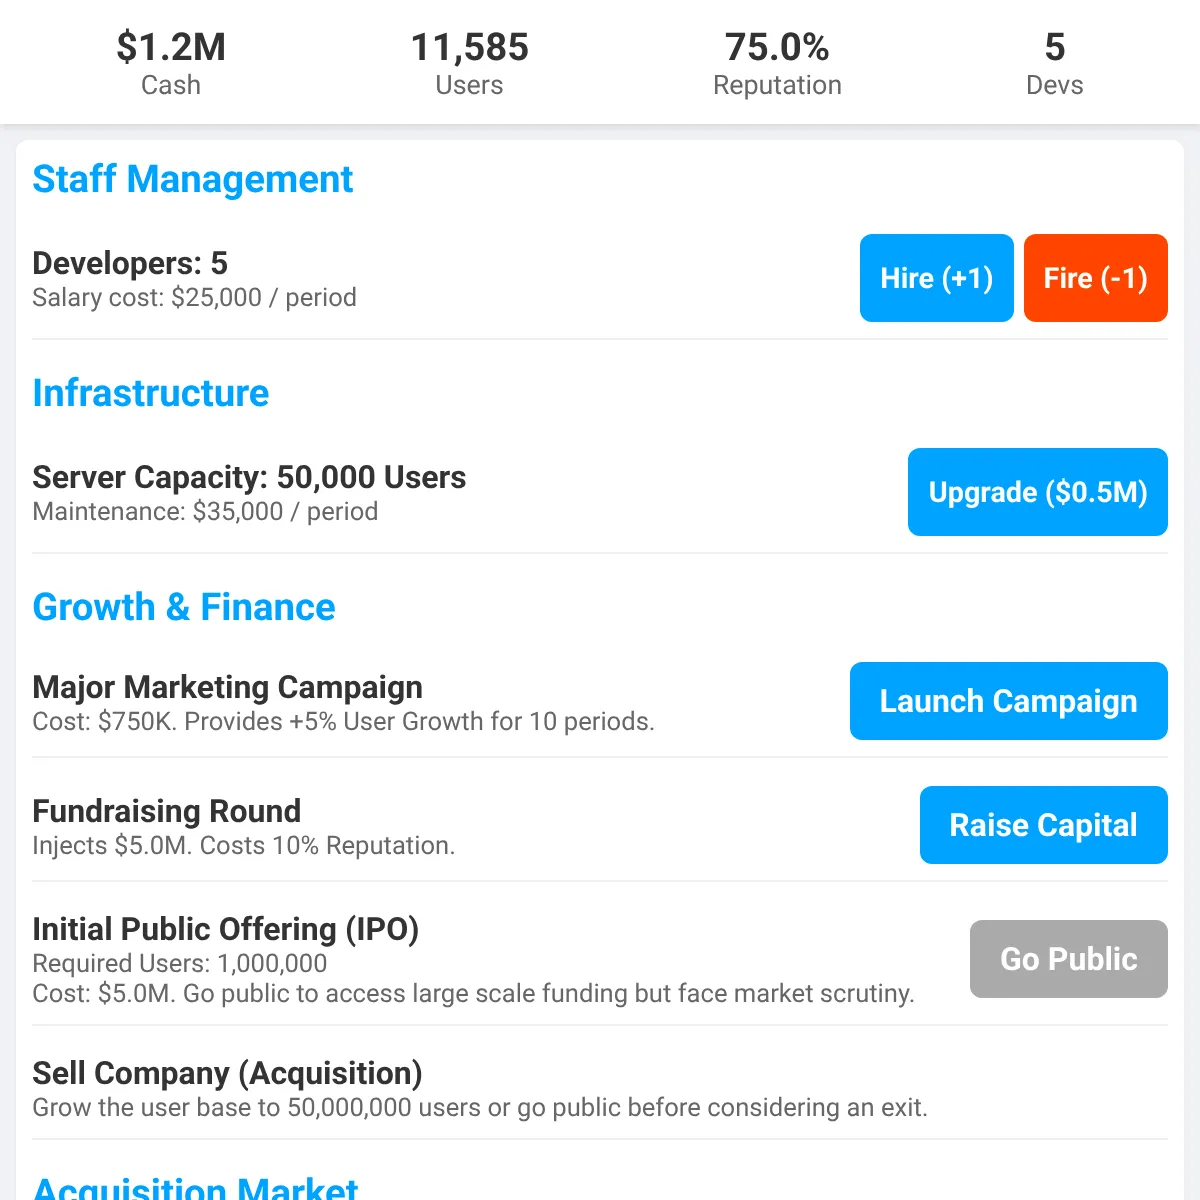Fire one developer with the red button
The image size is (1200, 1200).
pyautogui.click(x=1096, y=278)
